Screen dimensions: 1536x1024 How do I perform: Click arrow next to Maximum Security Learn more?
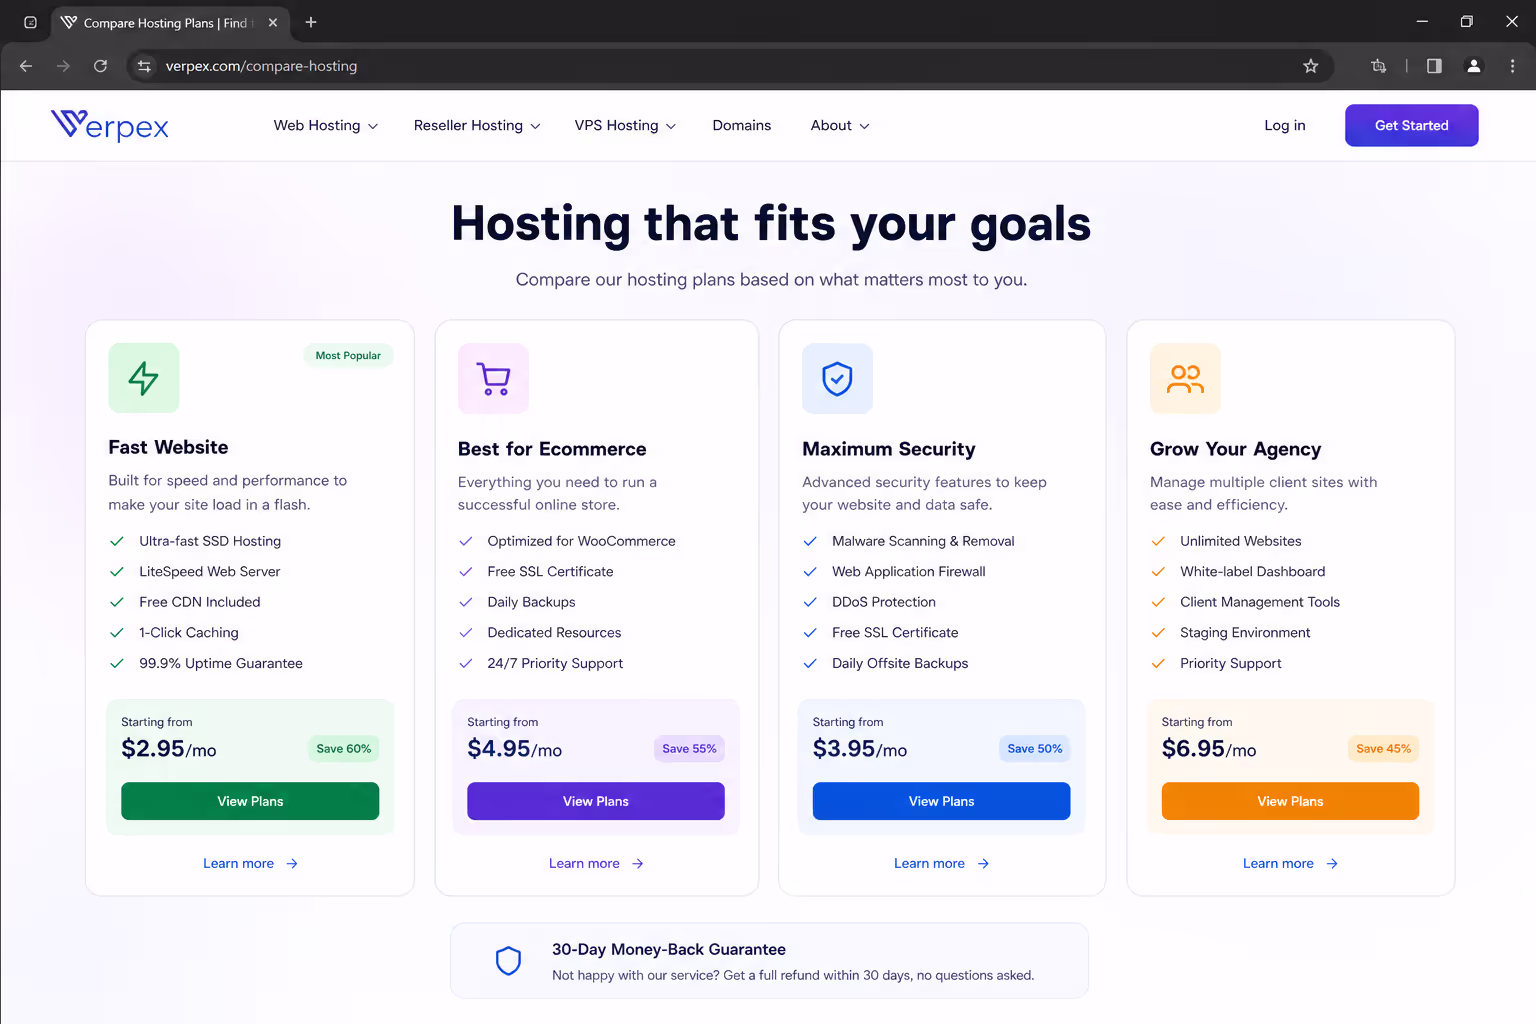983,864
